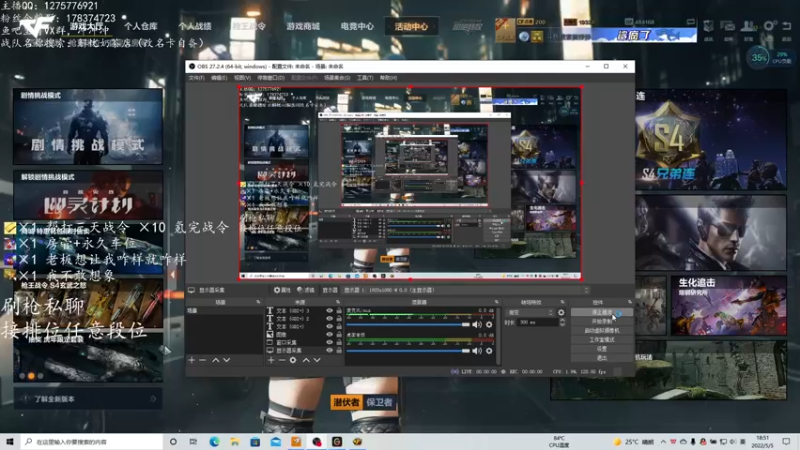Open desktop audio settings gear
This screenshot has height=450, width=800.
point(489,351)
